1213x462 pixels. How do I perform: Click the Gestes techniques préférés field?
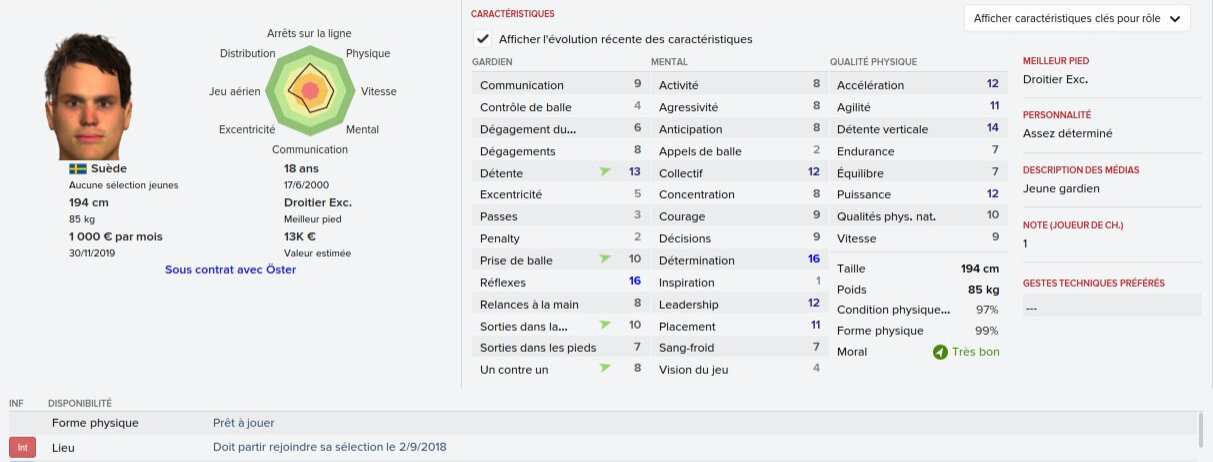[x=1111, y=308]
